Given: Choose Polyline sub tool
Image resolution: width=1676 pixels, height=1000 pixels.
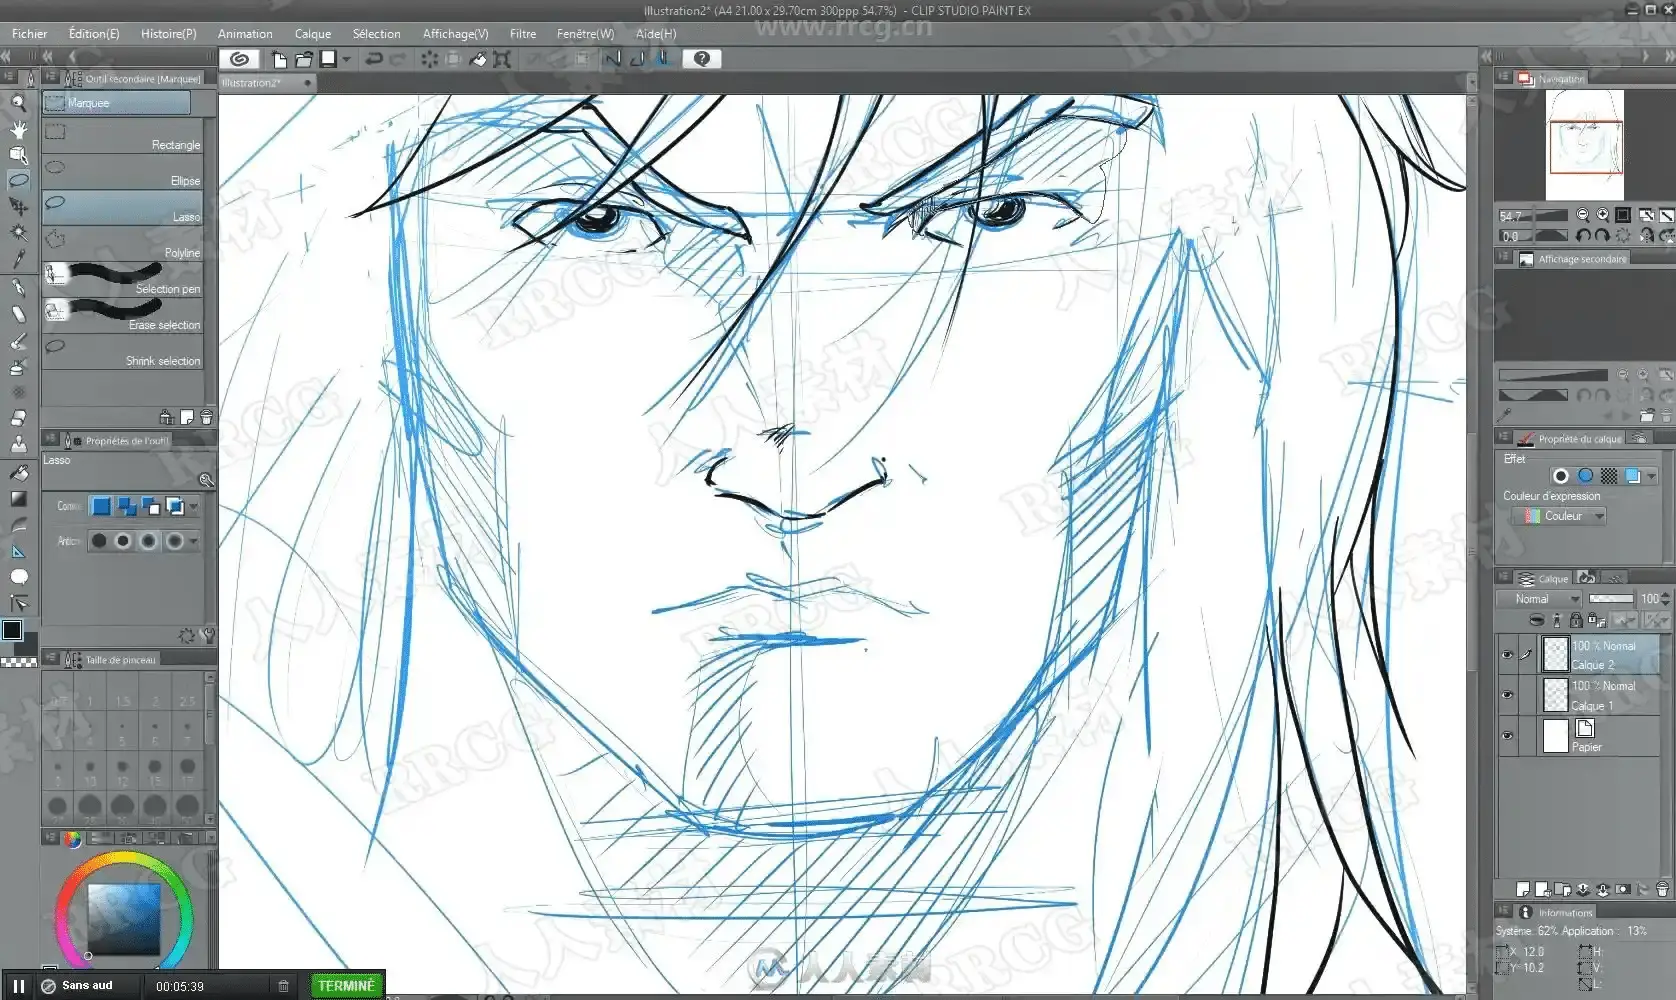Looking at the screenshot, I should [x=123, y=245].
